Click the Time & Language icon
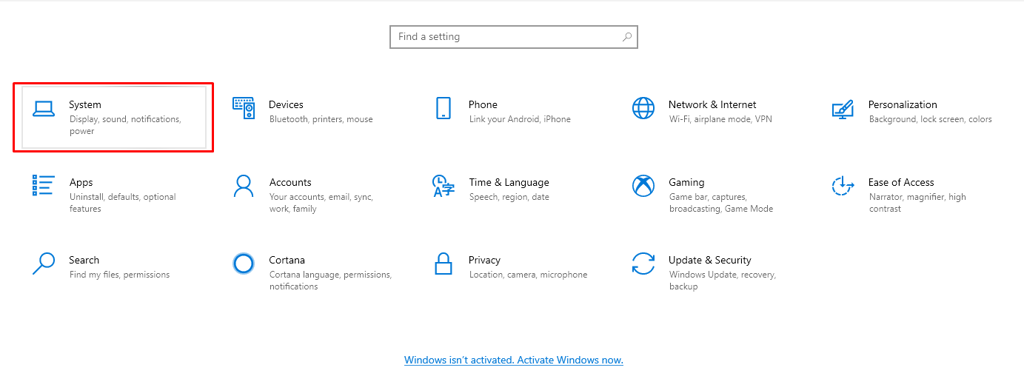 coord(443,186)
